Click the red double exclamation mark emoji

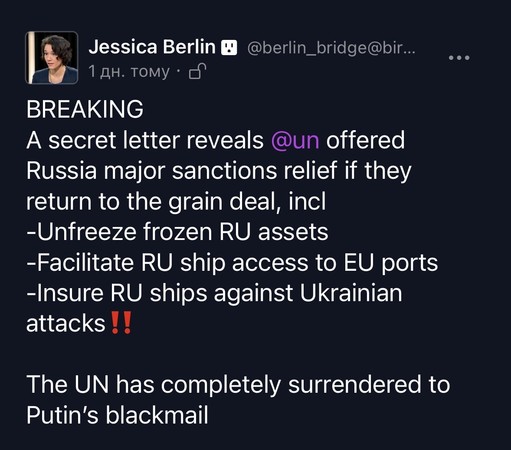pyautogui.click(x=121, y=323)
